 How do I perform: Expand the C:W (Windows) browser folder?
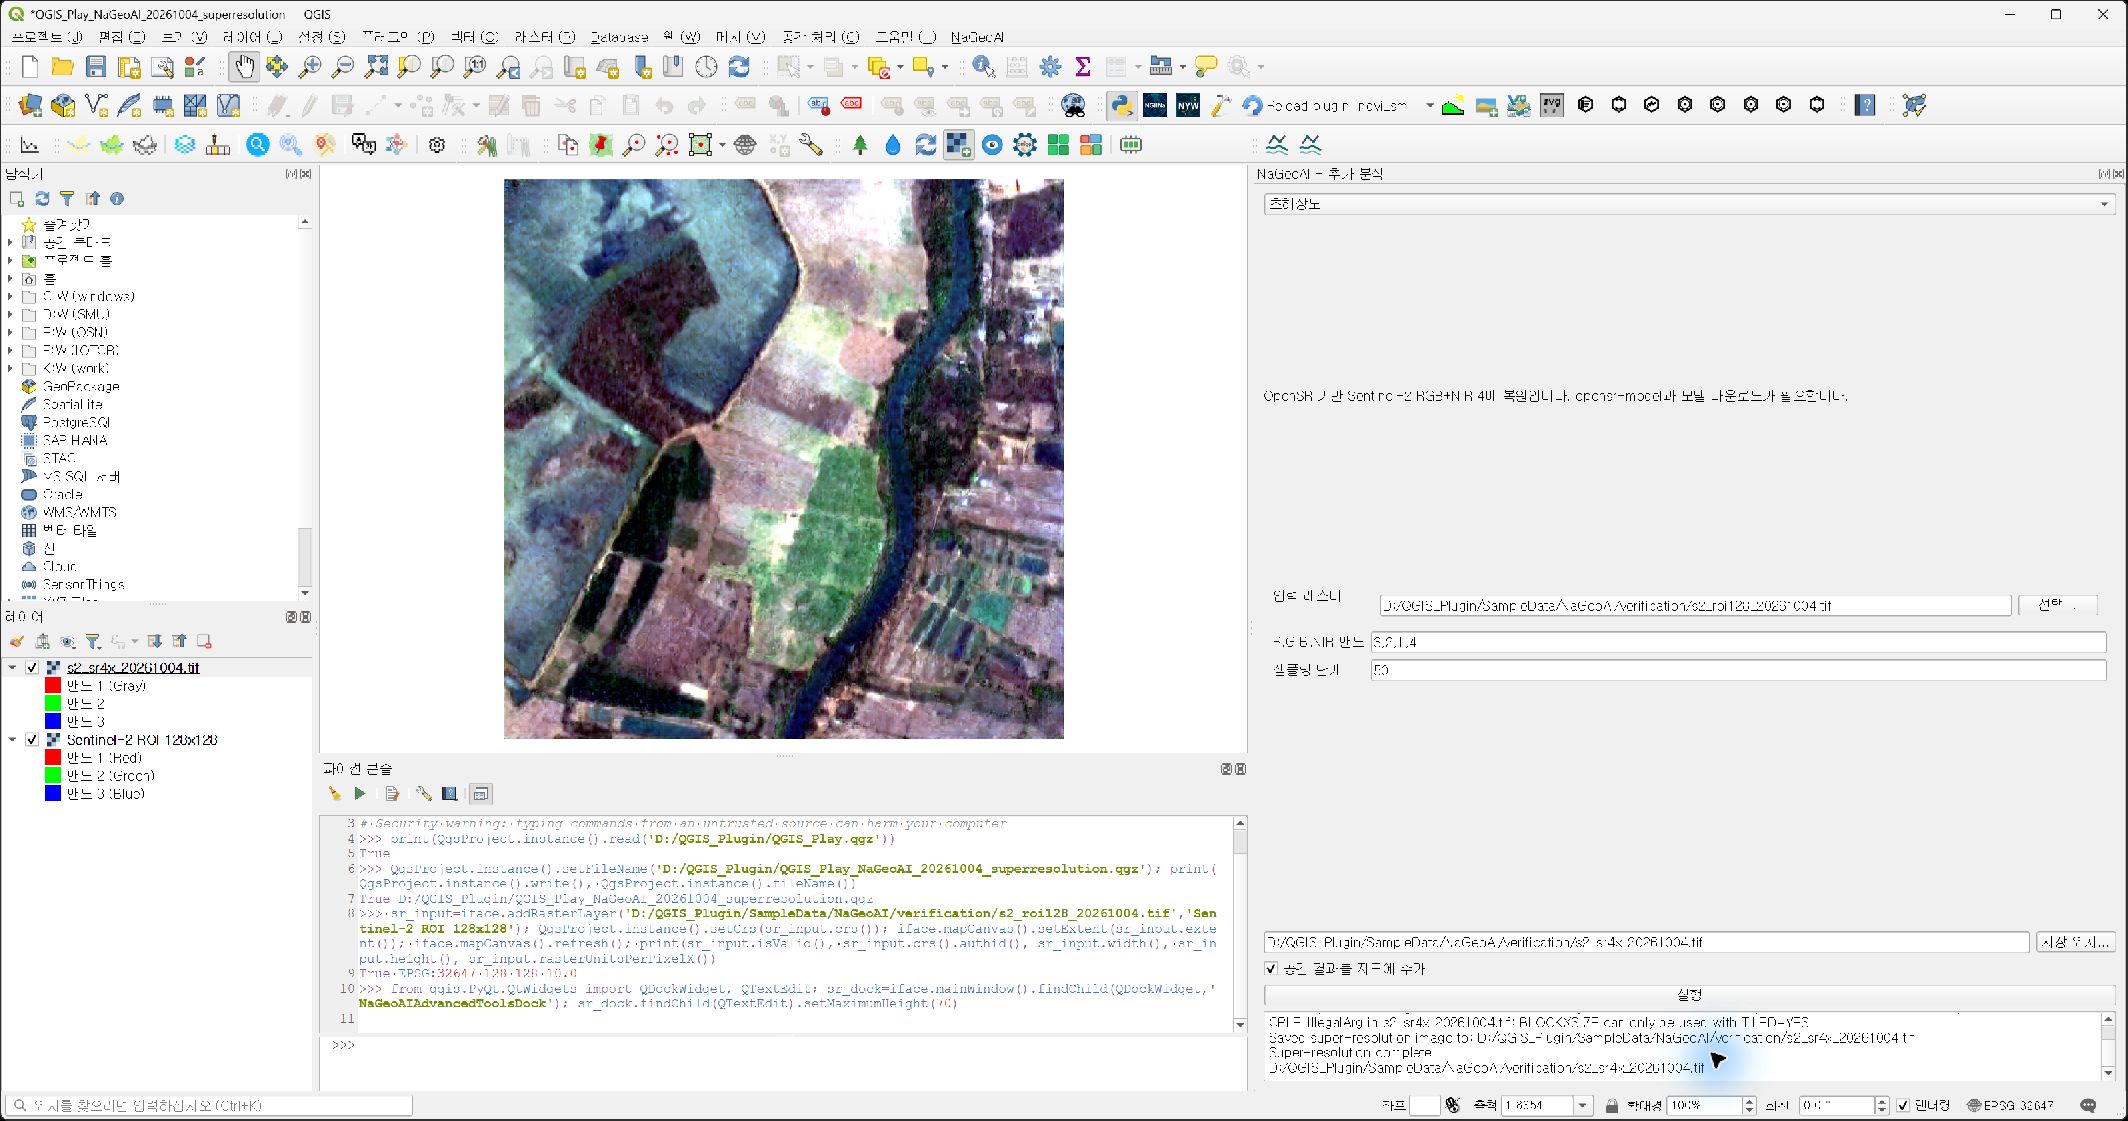pyautogui.click(x=10, y=297)
